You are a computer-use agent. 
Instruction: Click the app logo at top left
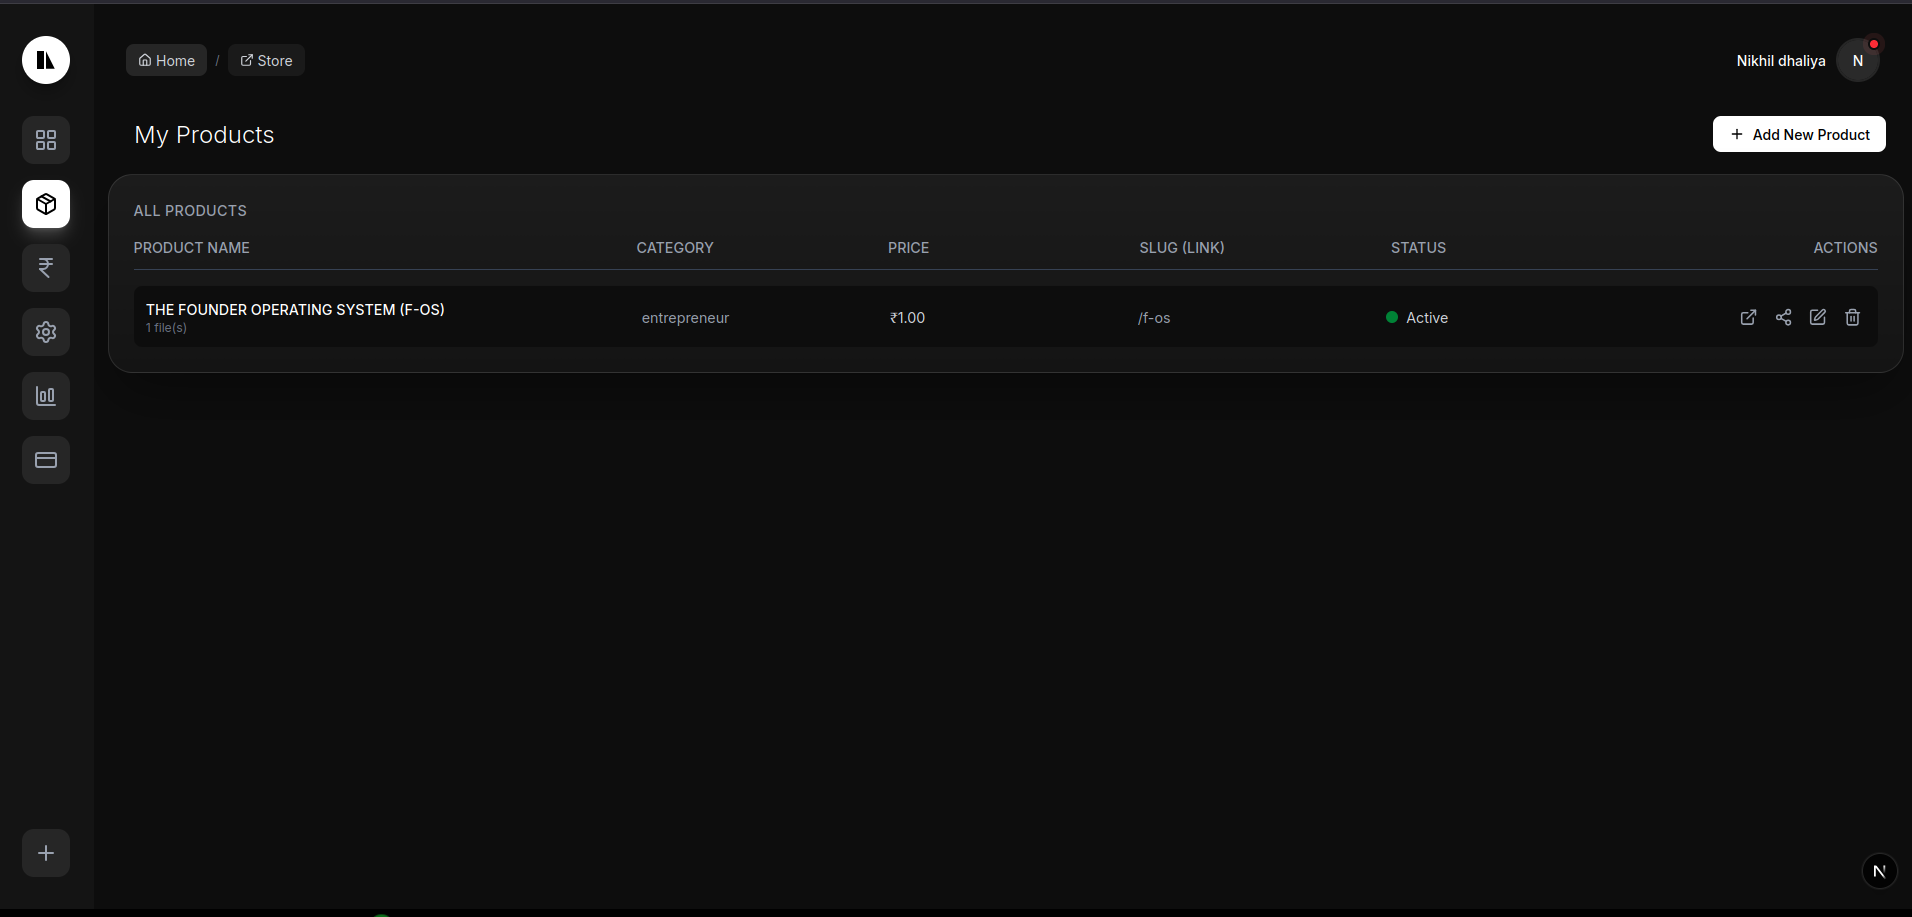click(x=45, y=60)
